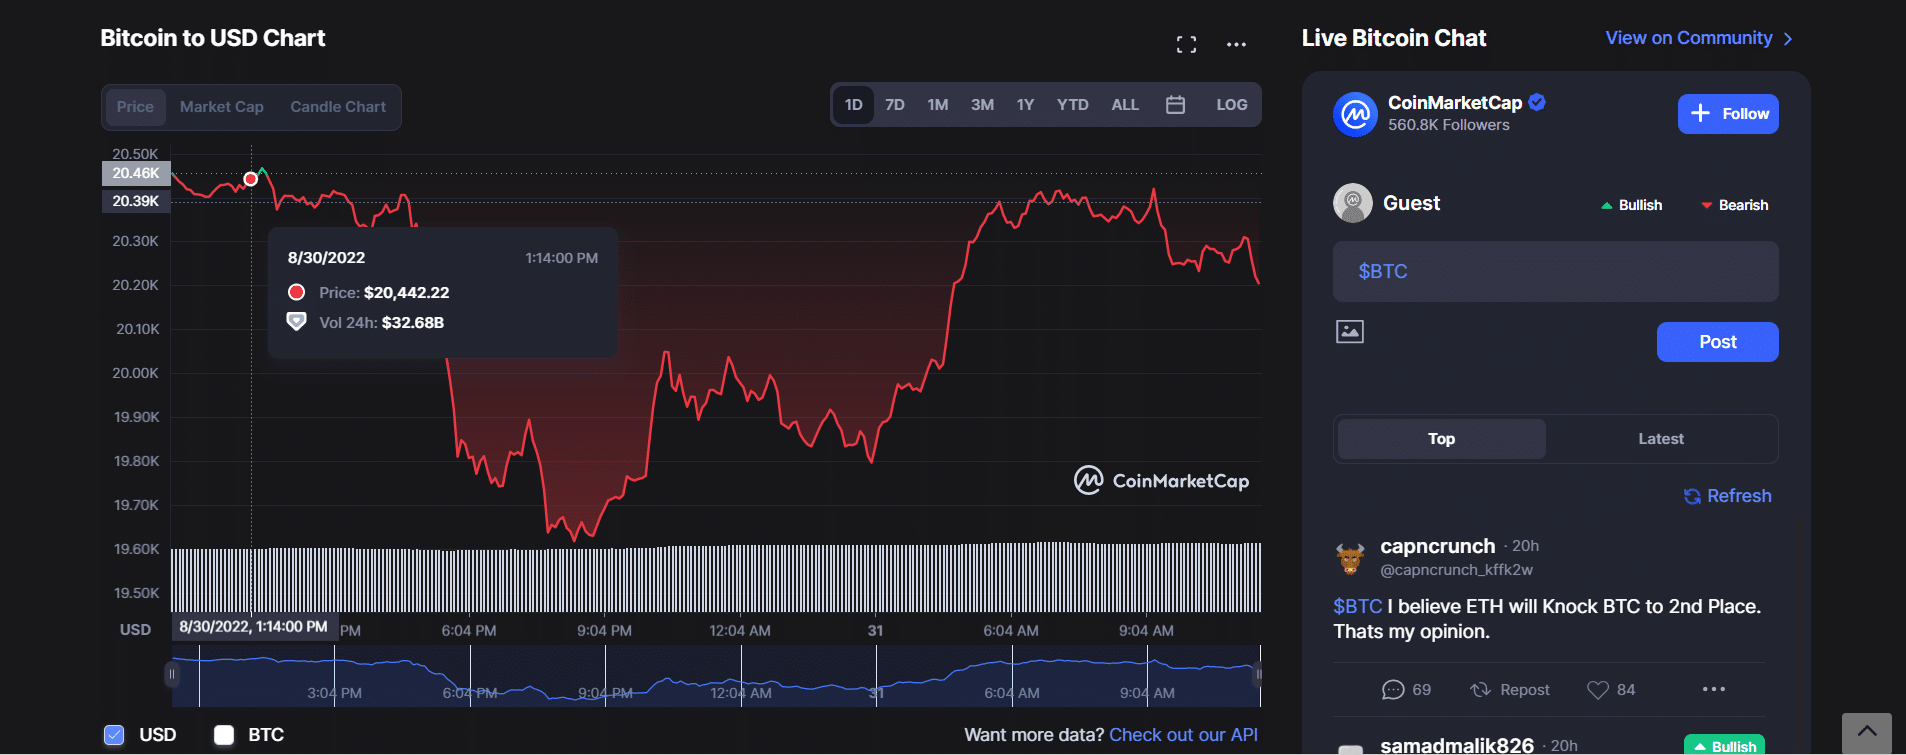
Task: Click the Bitcoin to USD Chart heading
Action: pos(213,38)
